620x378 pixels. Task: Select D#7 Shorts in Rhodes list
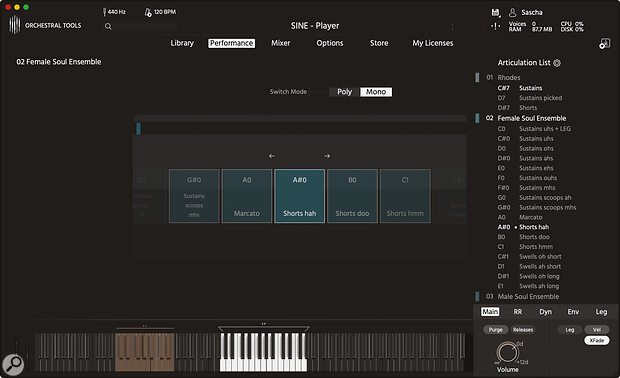tap(517, 108)
